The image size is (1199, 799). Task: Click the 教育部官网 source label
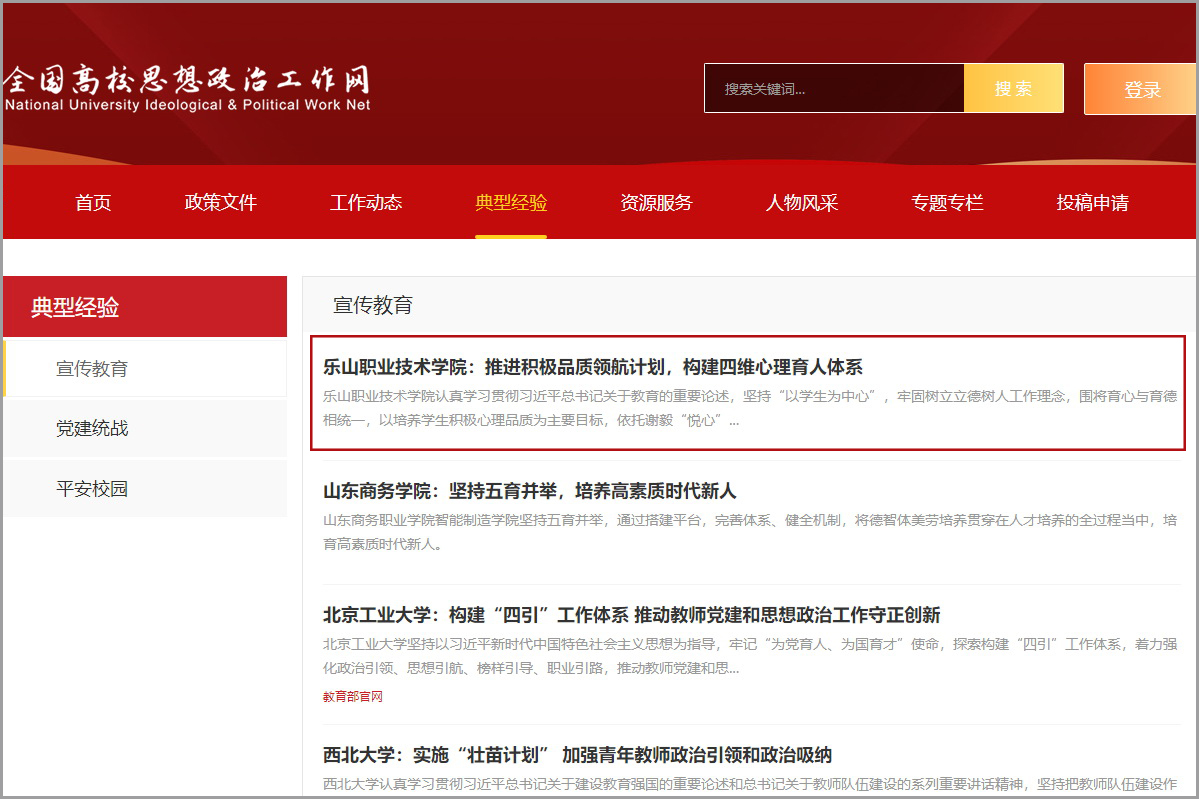352,696
